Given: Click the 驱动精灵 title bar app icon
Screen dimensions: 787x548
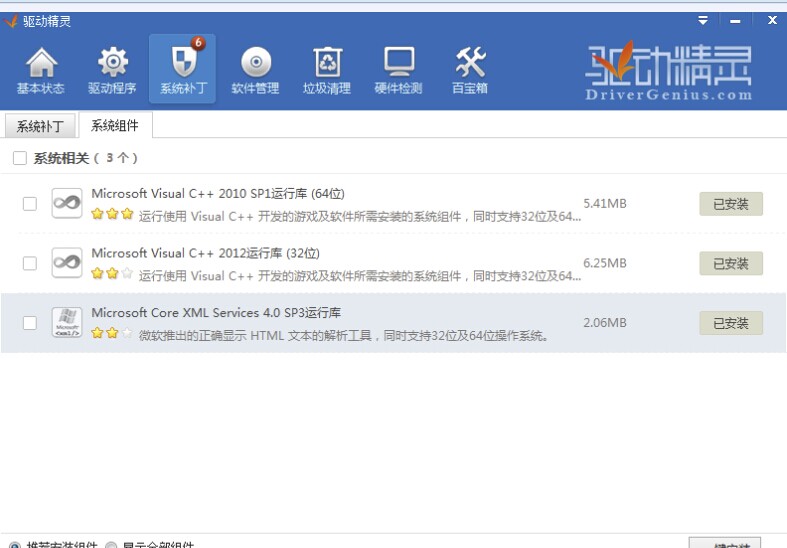Looking at the screenshot, I should (11, 21).
